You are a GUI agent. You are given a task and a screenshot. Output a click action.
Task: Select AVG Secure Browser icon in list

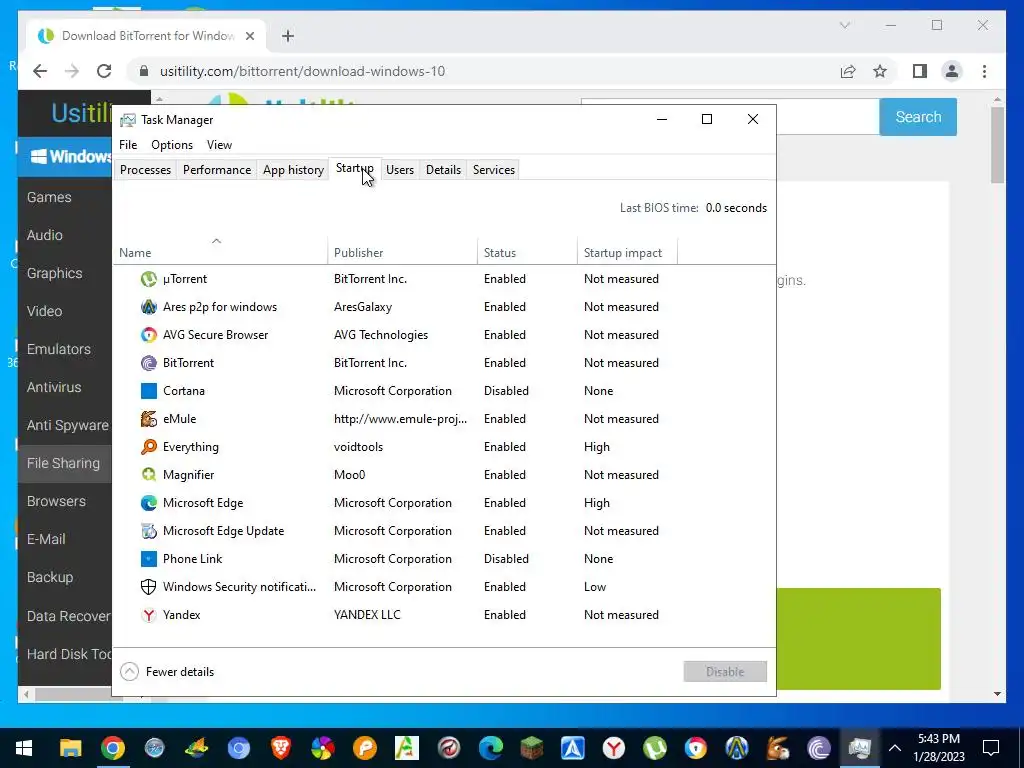click(149, 335)
